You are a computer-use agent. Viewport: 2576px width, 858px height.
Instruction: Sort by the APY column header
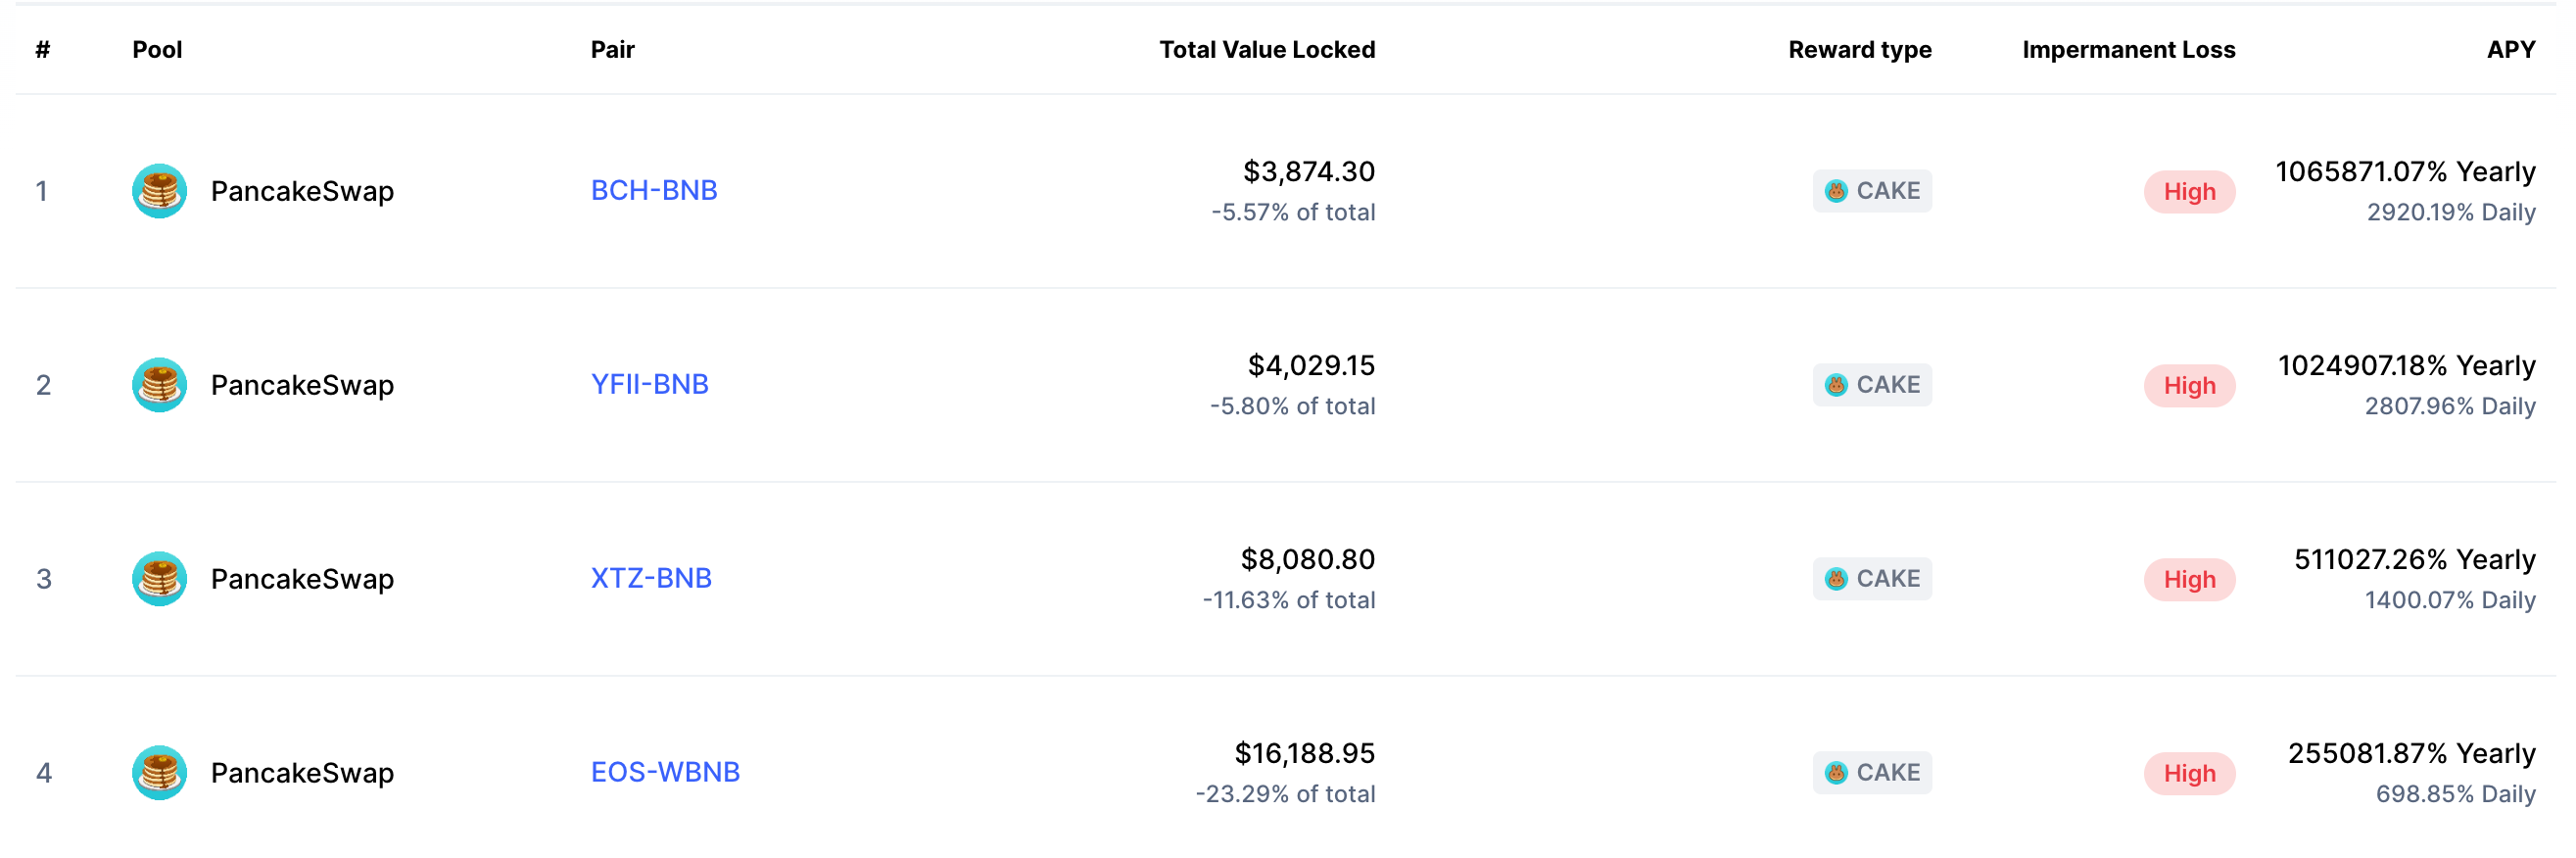pyautogui.click(x=2510, y=50)
